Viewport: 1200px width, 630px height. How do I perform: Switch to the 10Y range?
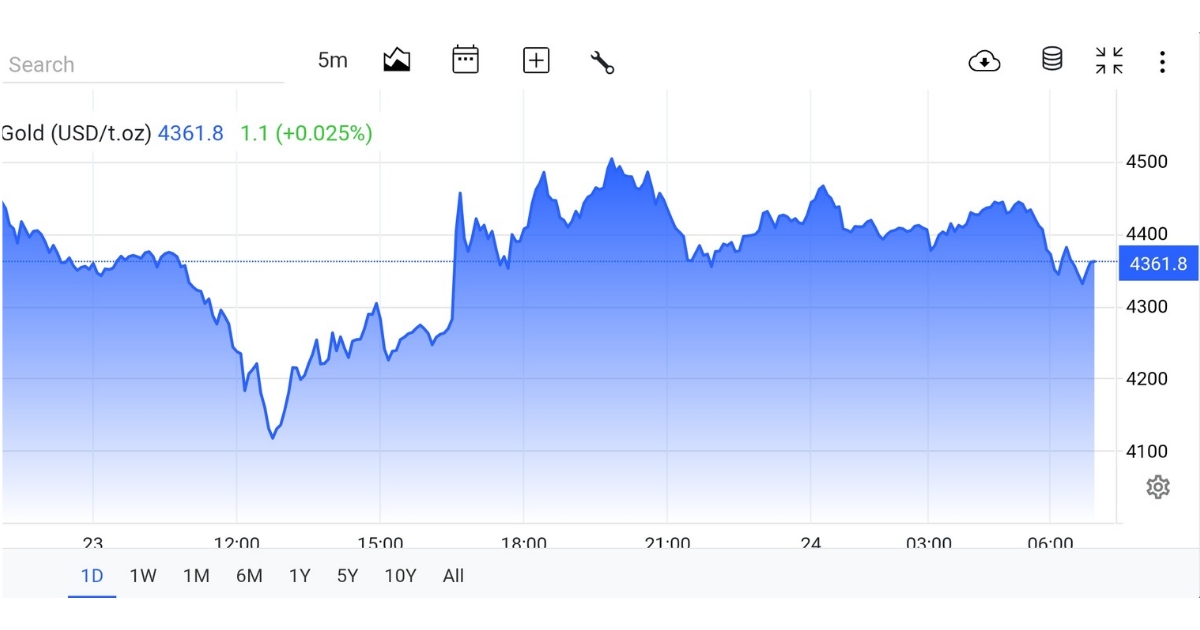coord(400,576)
